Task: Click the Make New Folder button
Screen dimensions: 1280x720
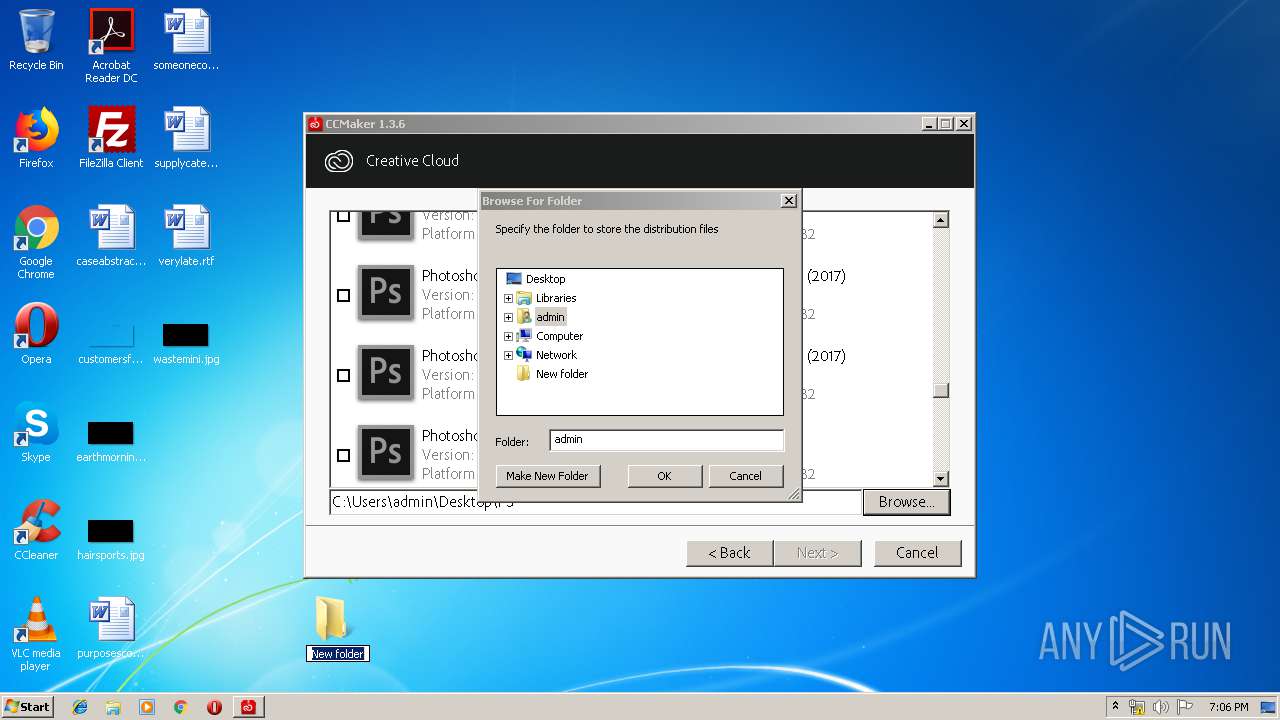Action: (x=547, y=476)
